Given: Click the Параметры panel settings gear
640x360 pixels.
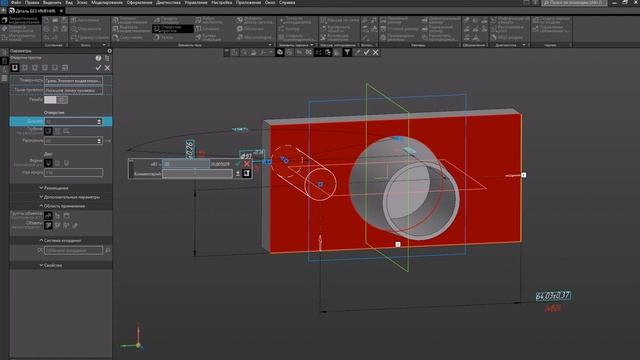Looking at the screenshot, I should [x=109, y=51].
